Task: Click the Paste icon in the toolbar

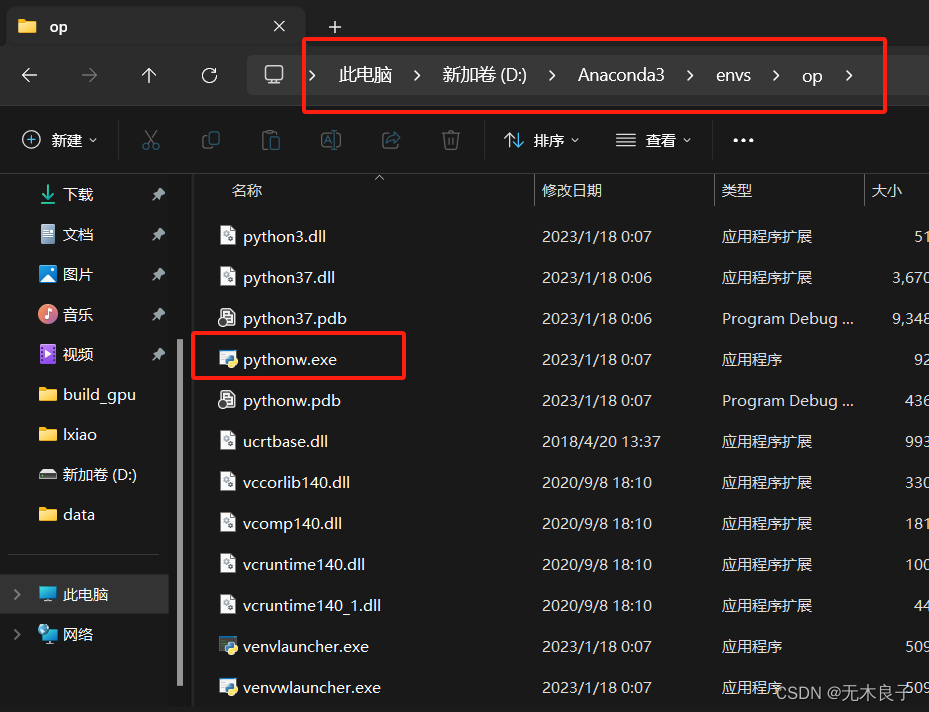Action: tap(271, 140)
